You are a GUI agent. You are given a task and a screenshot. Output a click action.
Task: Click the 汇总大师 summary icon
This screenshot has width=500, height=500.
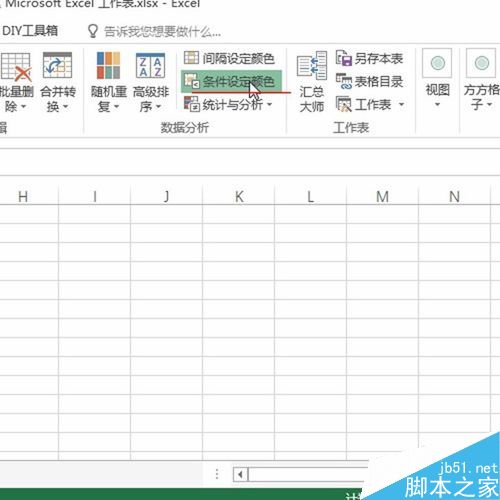coord(312,65)
